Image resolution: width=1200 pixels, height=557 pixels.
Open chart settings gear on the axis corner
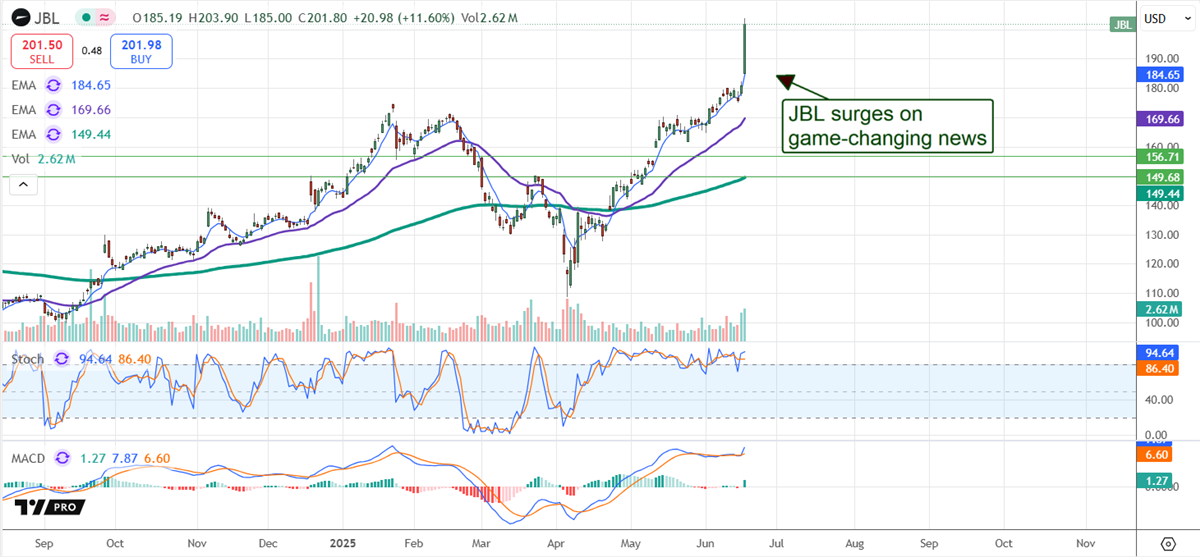[1168, 542]
